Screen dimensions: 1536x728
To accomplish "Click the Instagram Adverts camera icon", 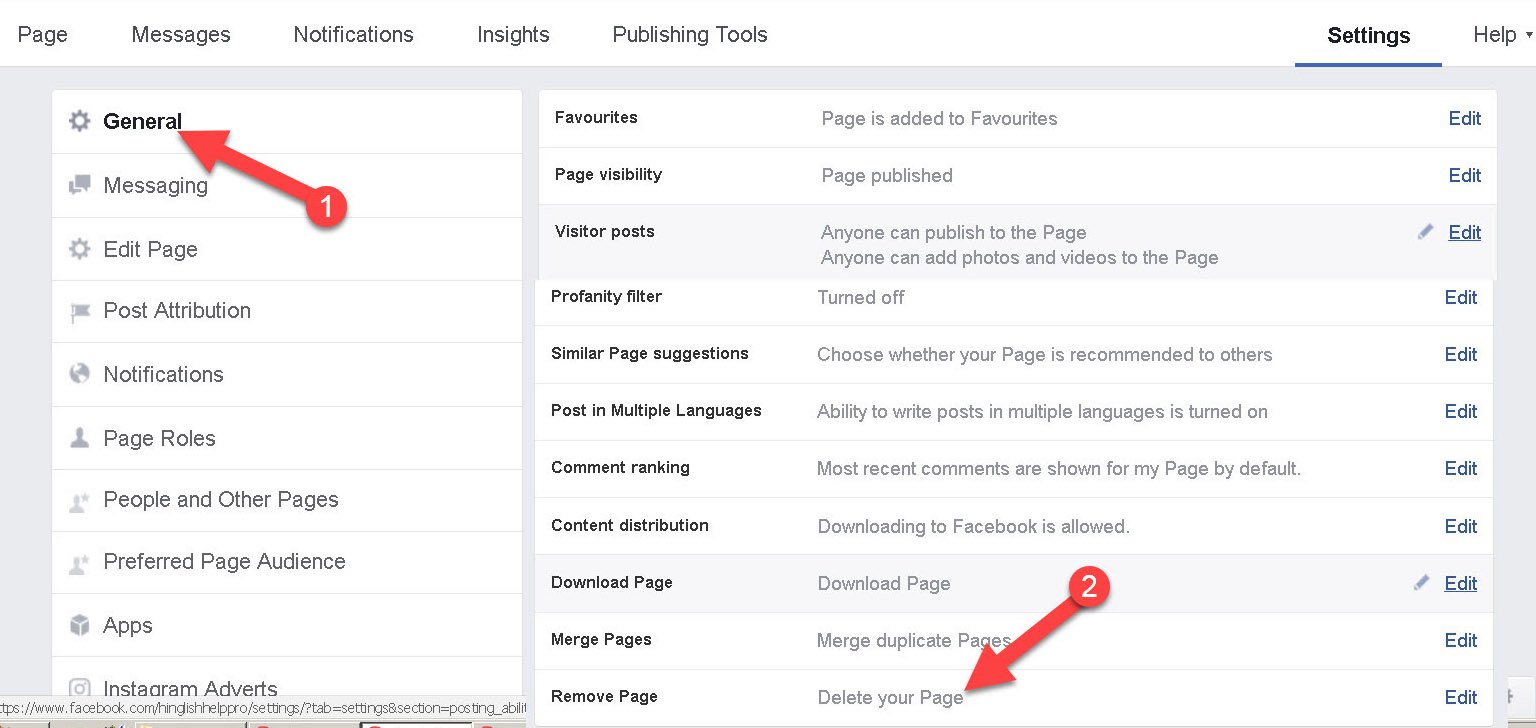I will click(79, 687).
